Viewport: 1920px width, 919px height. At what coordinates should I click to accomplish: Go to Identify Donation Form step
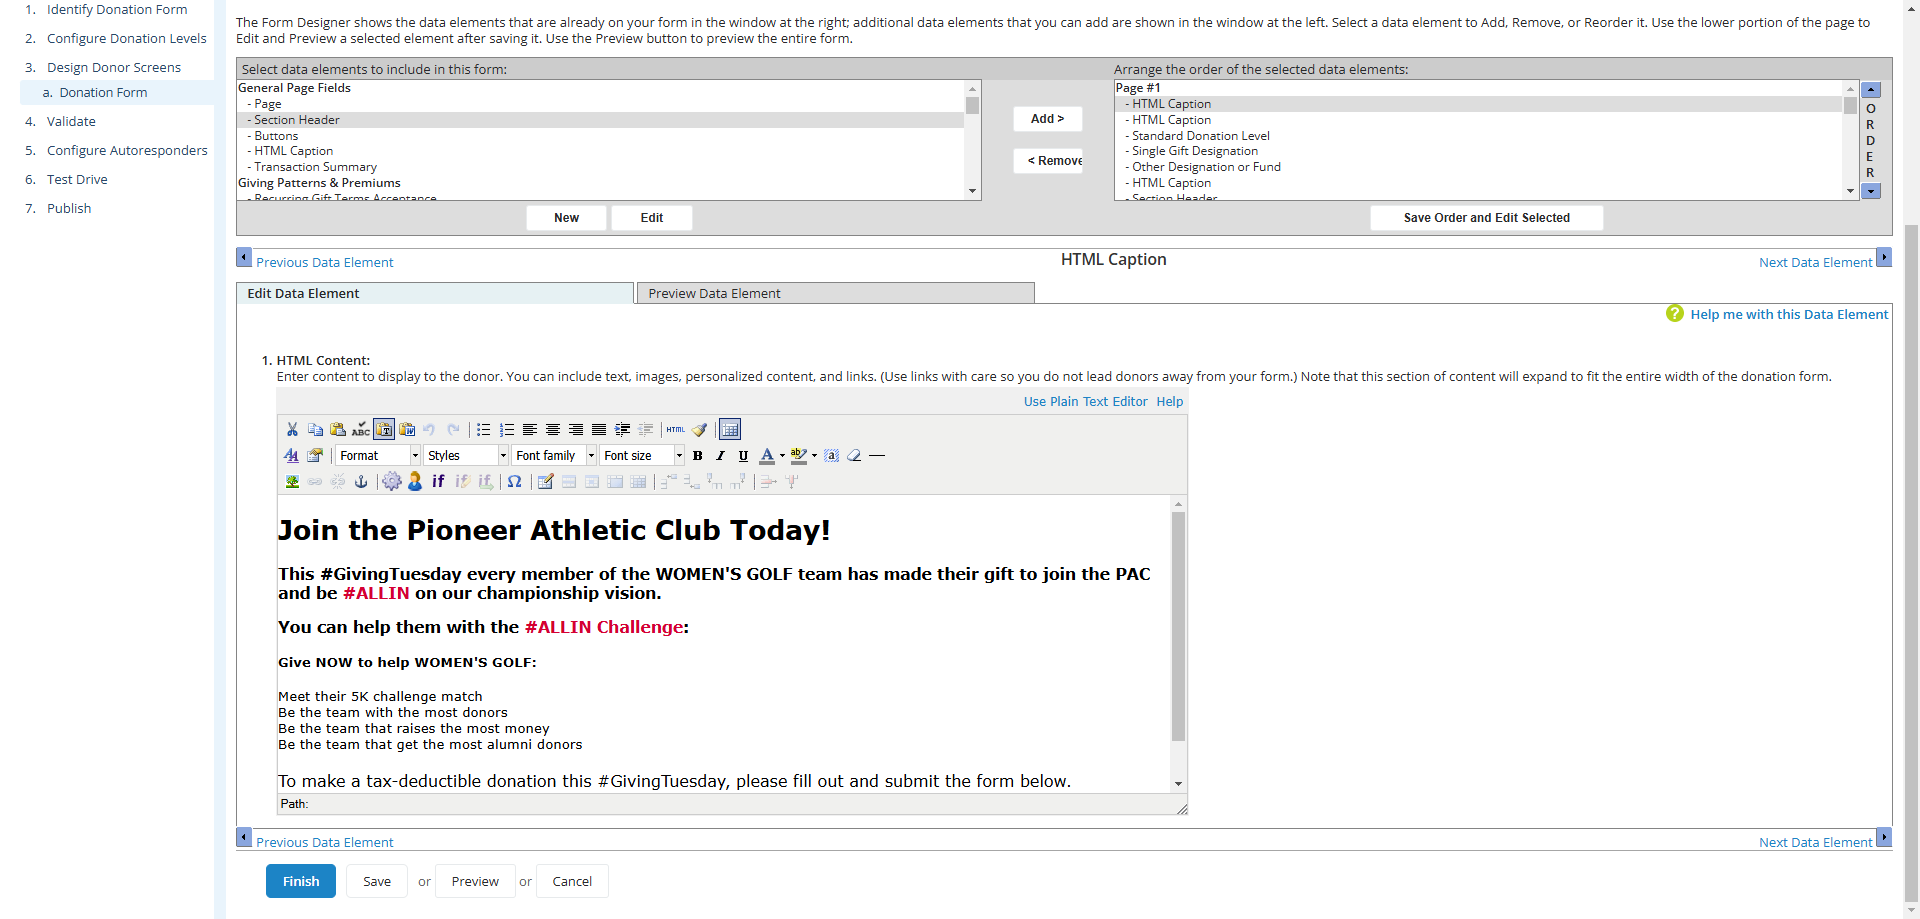coord(117,9)
